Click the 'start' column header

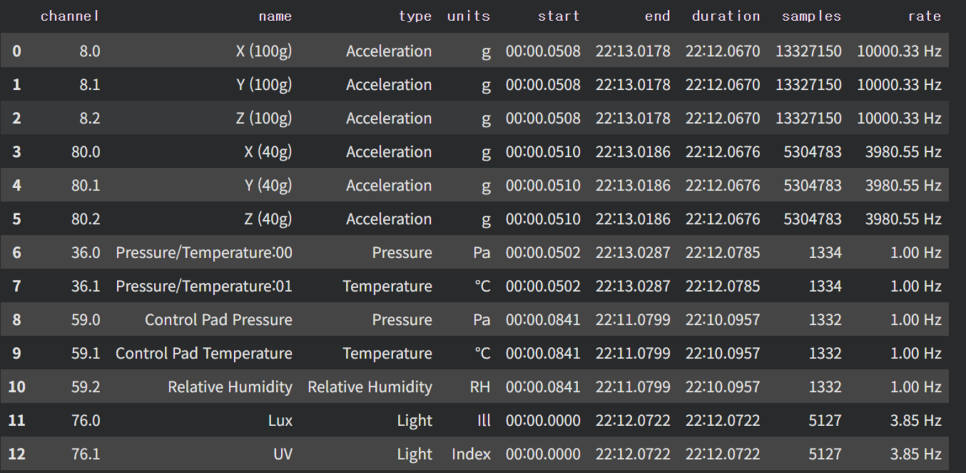coord(558,16)
